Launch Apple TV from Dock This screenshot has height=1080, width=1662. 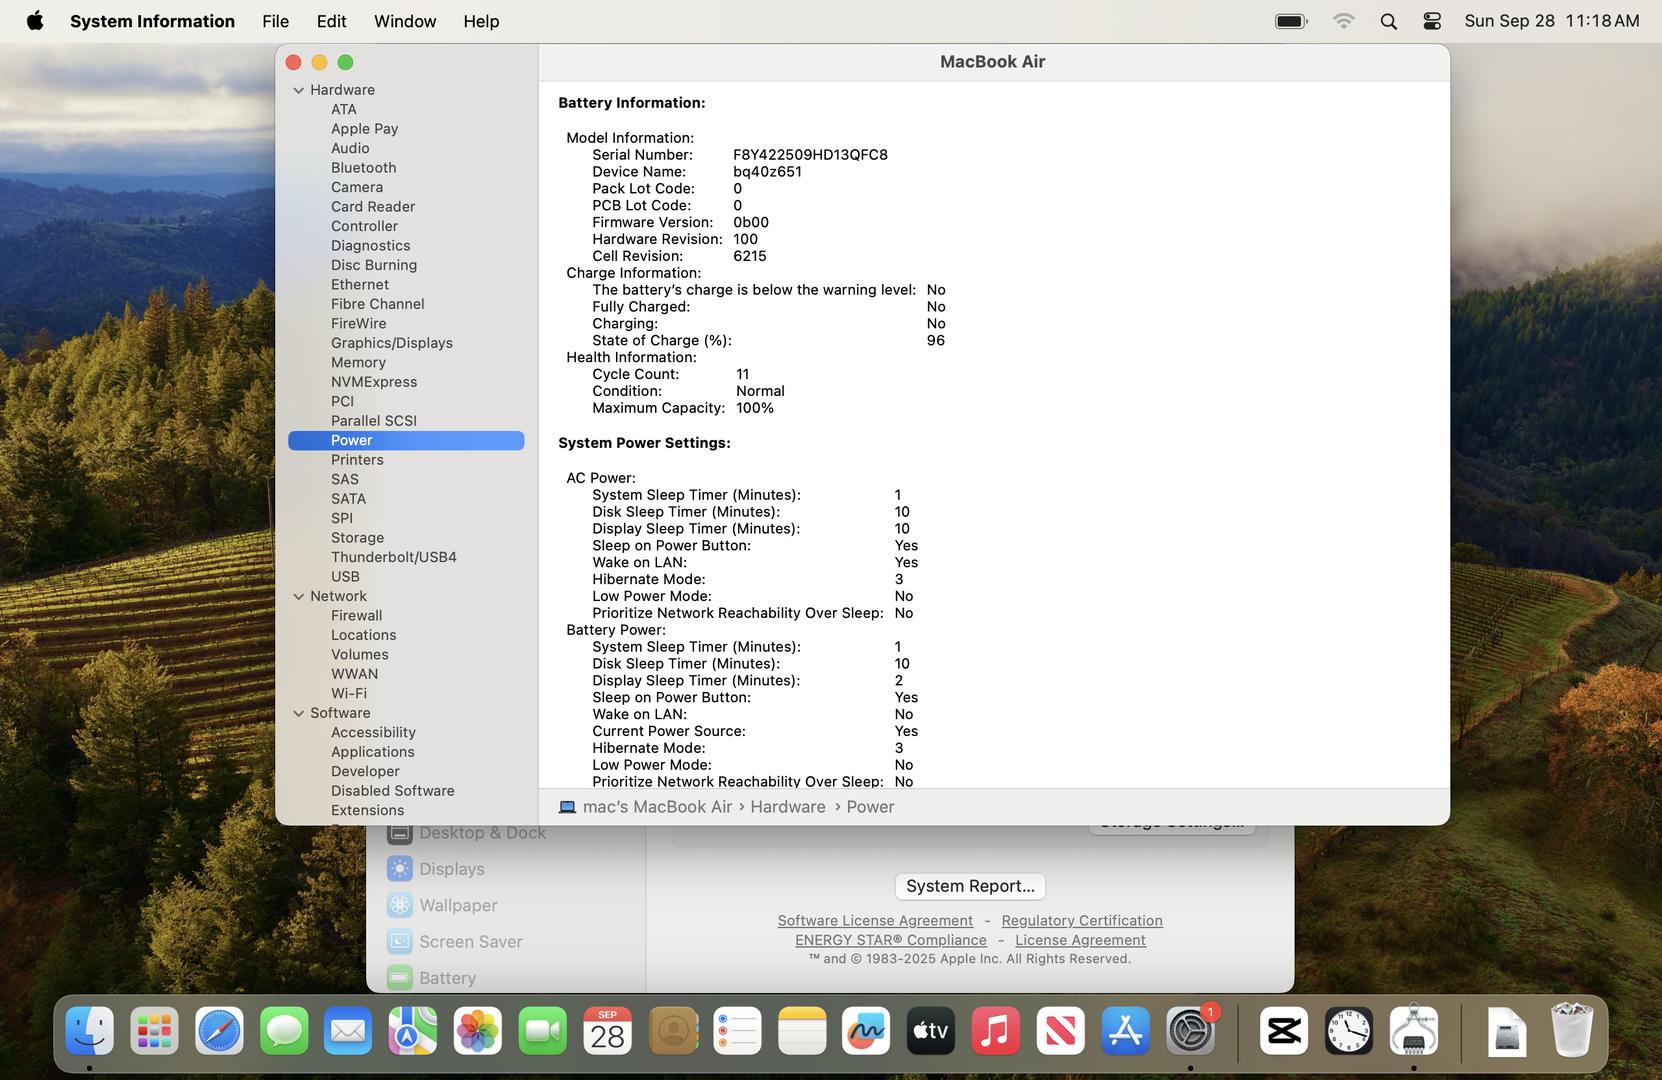tap(931, 1031)
